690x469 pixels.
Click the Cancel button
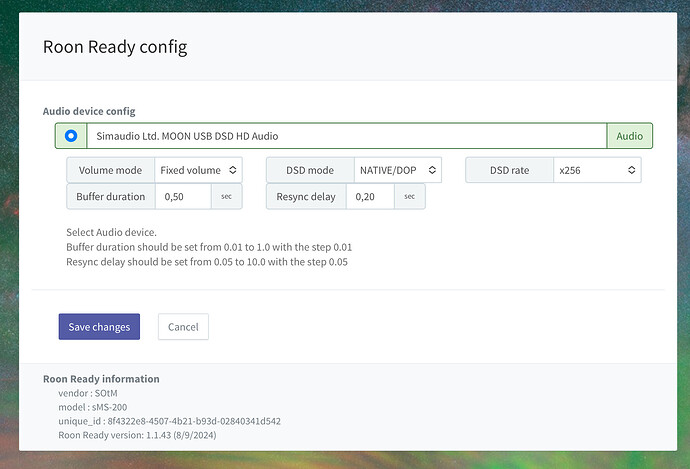(184, 326)
